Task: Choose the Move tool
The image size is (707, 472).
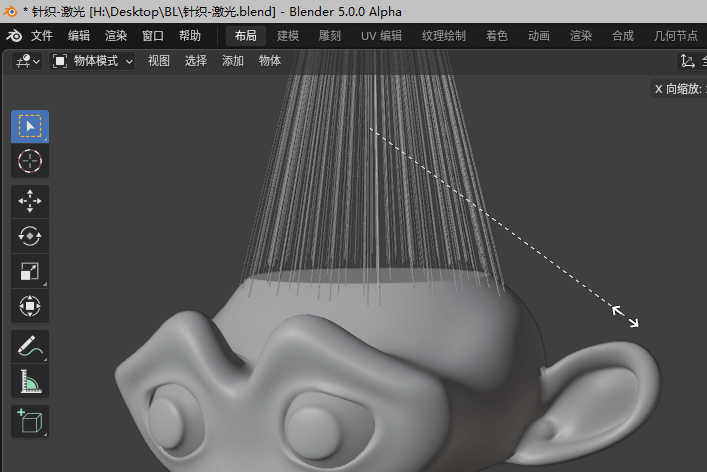Action: tap(30, 201)
